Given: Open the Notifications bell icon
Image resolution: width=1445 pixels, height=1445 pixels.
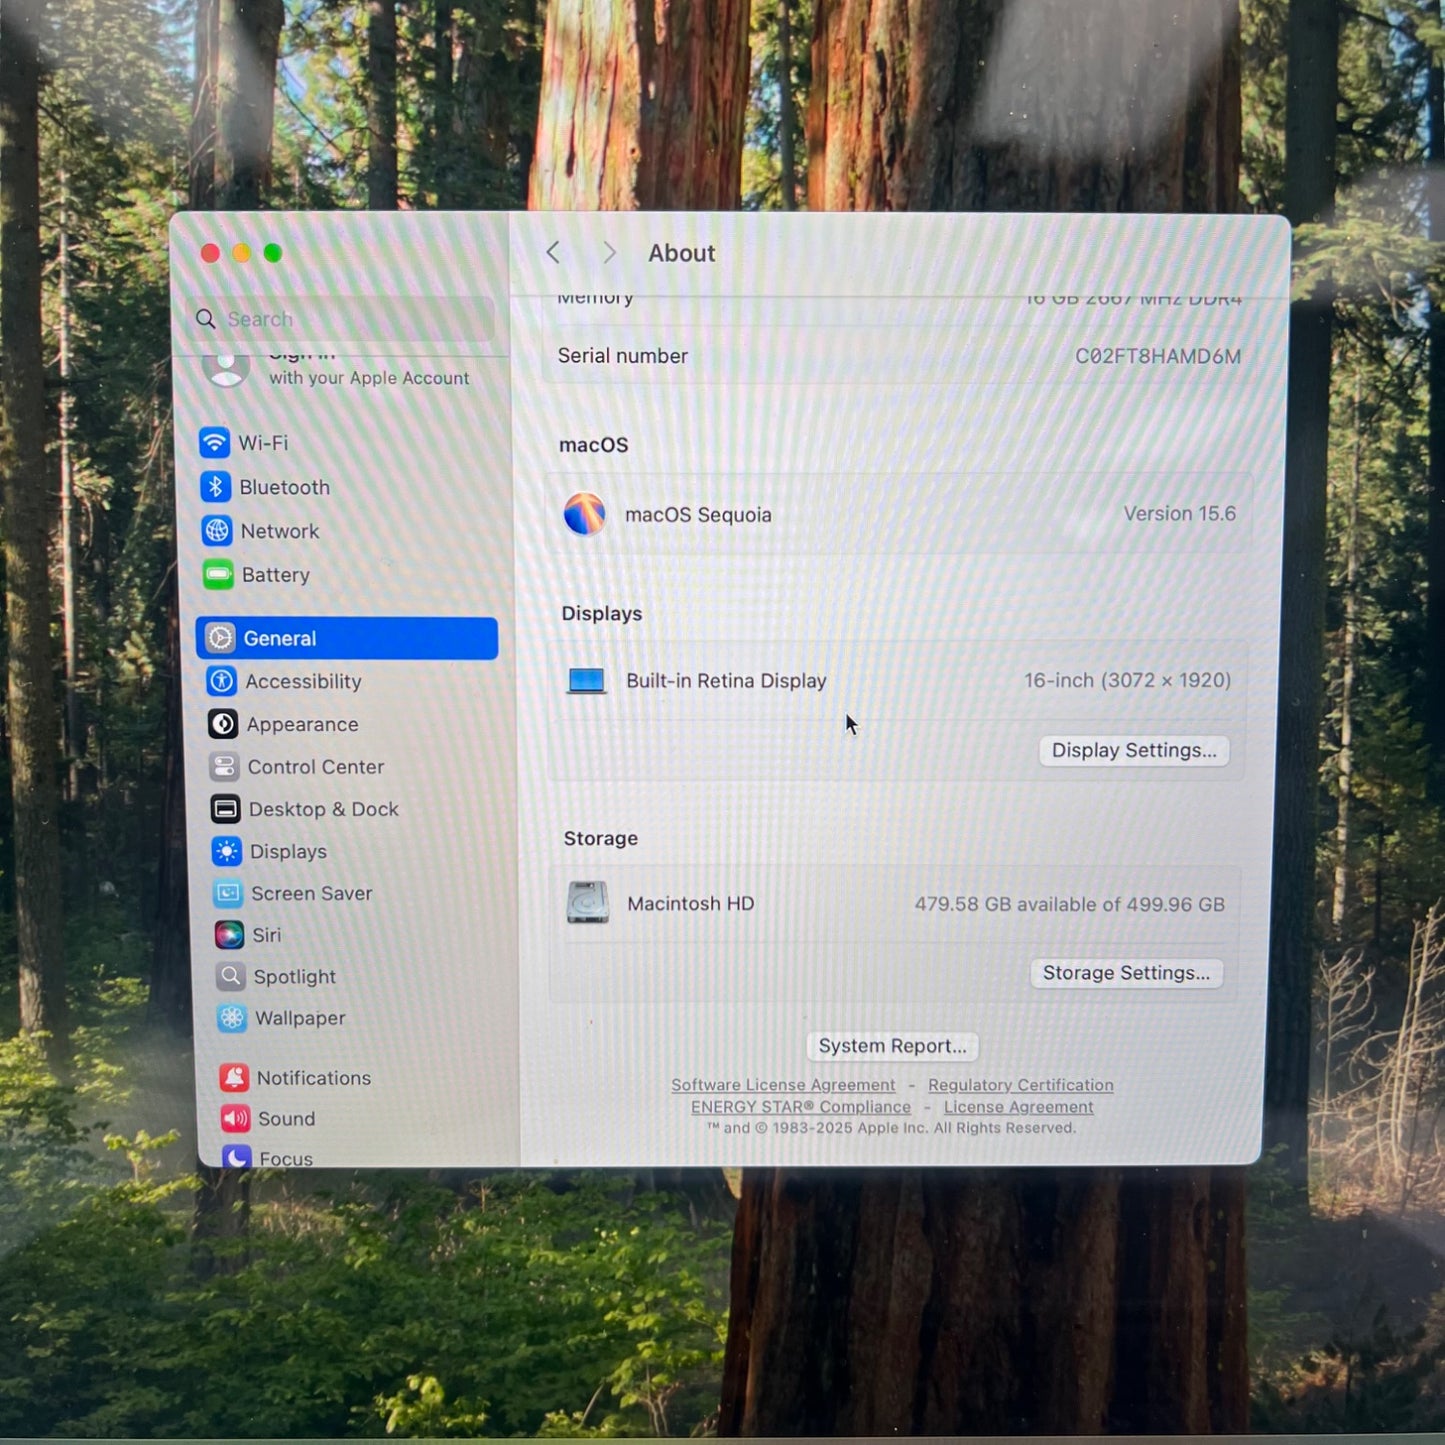Looking at the screenshot, I should pos(234,1077).
